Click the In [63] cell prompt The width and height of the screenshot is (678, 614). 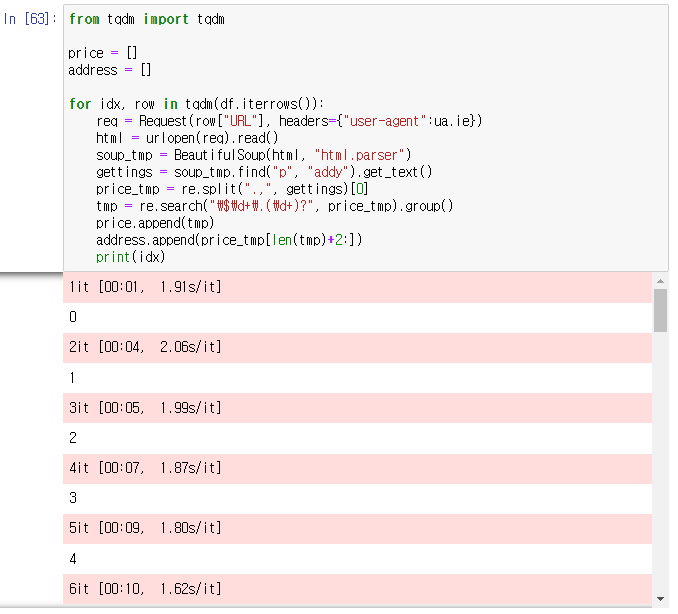pos(30,19)
